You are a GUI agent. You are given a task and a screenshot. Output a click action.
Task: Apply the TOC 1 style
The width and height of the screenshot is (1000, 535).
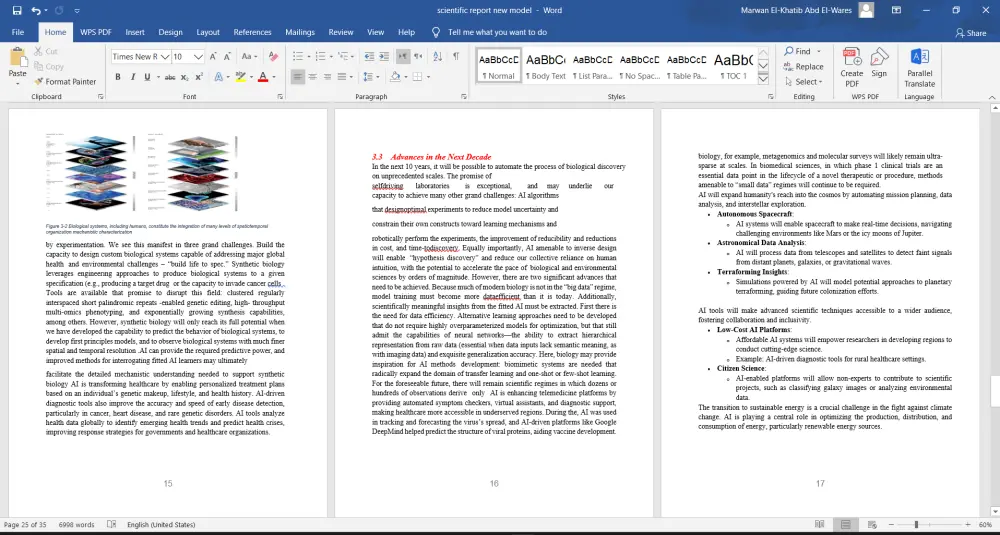coord(733,66)
